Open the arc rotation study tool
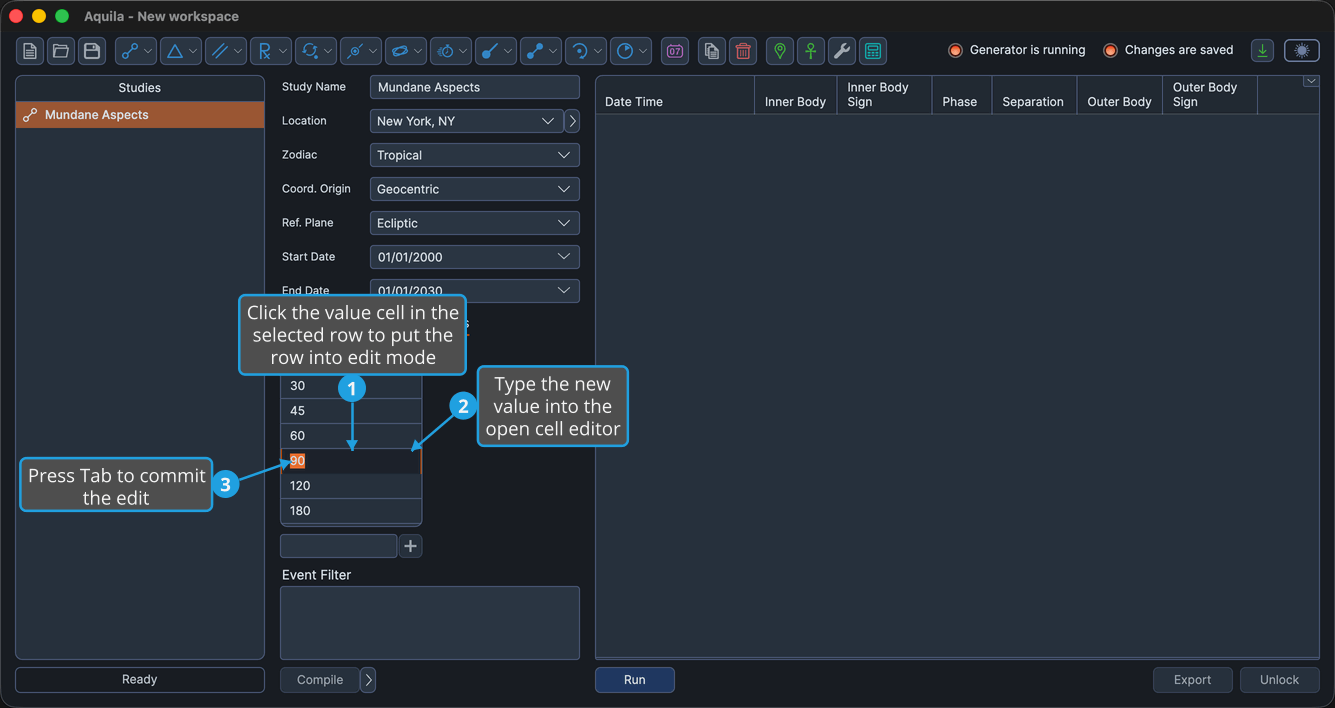The image size is (1335, 708). pyautogui.click(x=586, y=51)
